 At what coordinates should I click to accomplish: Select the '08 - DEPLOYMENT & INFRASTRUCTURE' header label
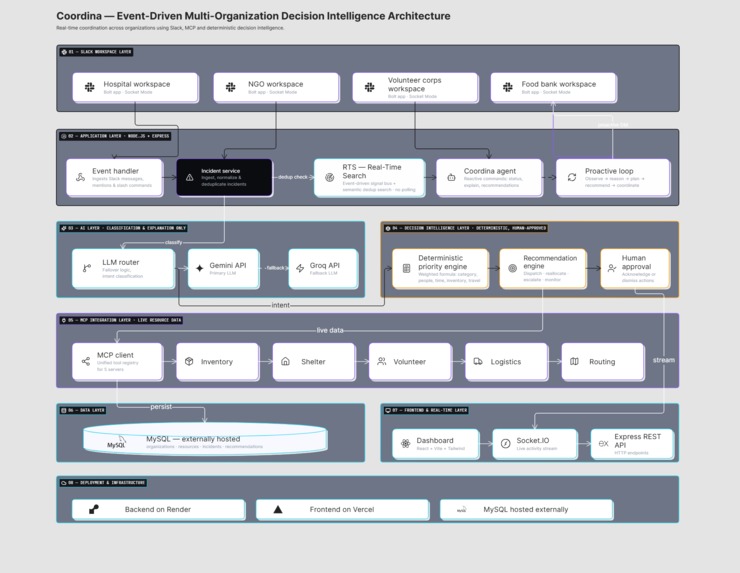pyautogui.click(x=103, y=483)
